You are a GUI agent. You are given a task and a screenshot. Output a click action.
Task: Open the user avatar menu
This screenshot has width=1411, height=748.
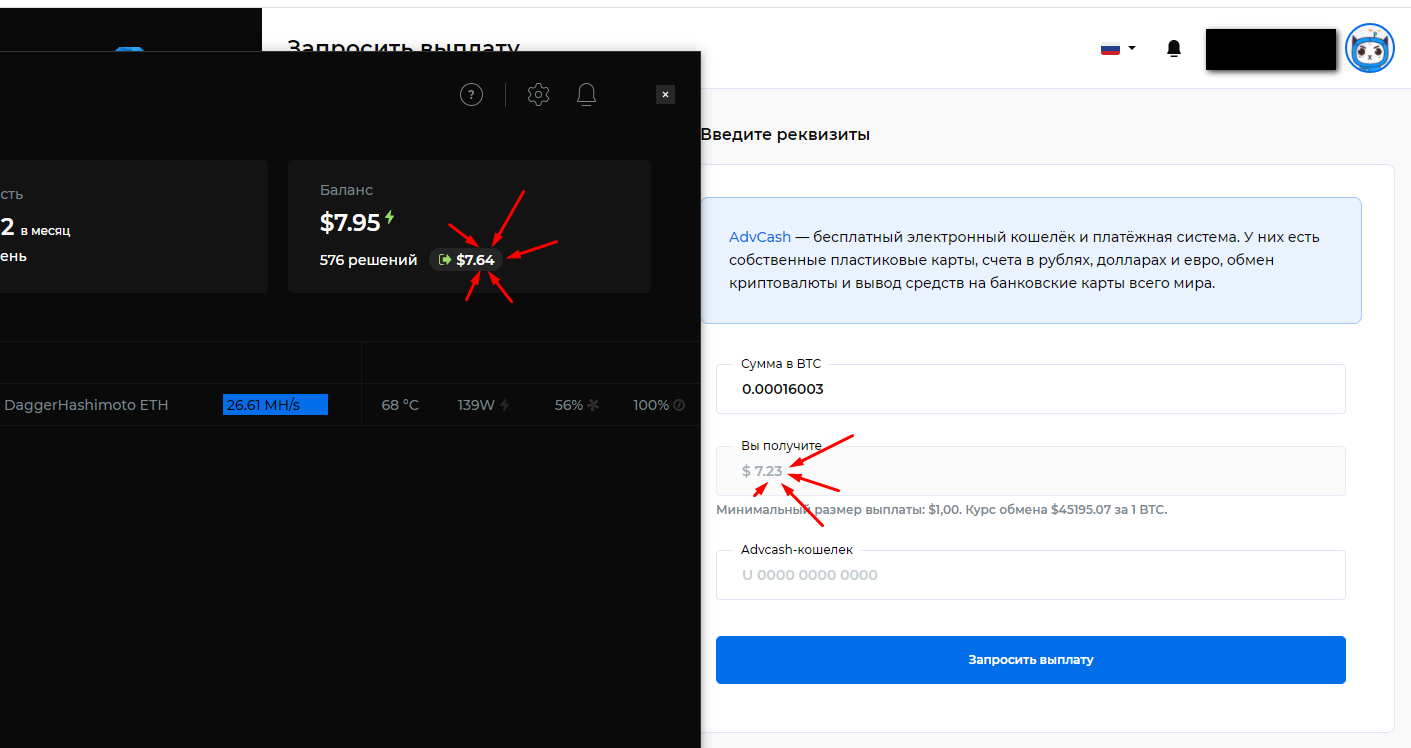[1369, 48]
